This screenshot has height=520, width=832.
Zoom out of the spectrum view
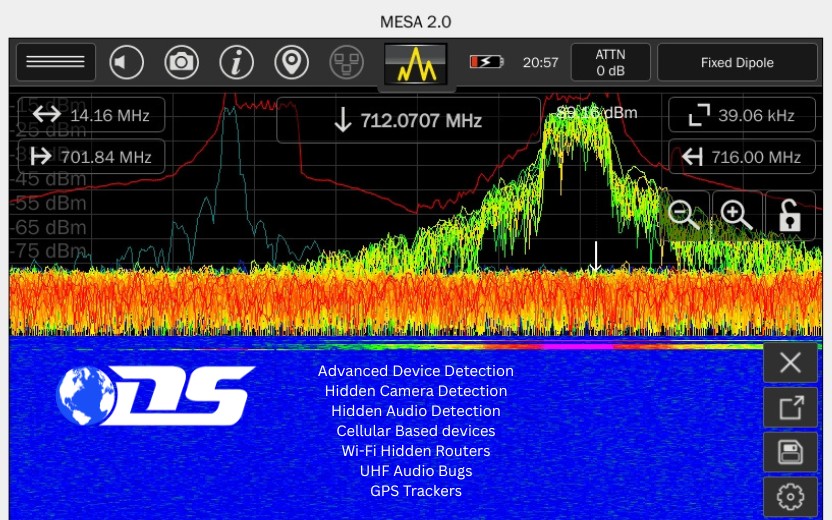(x=684, y=214)
